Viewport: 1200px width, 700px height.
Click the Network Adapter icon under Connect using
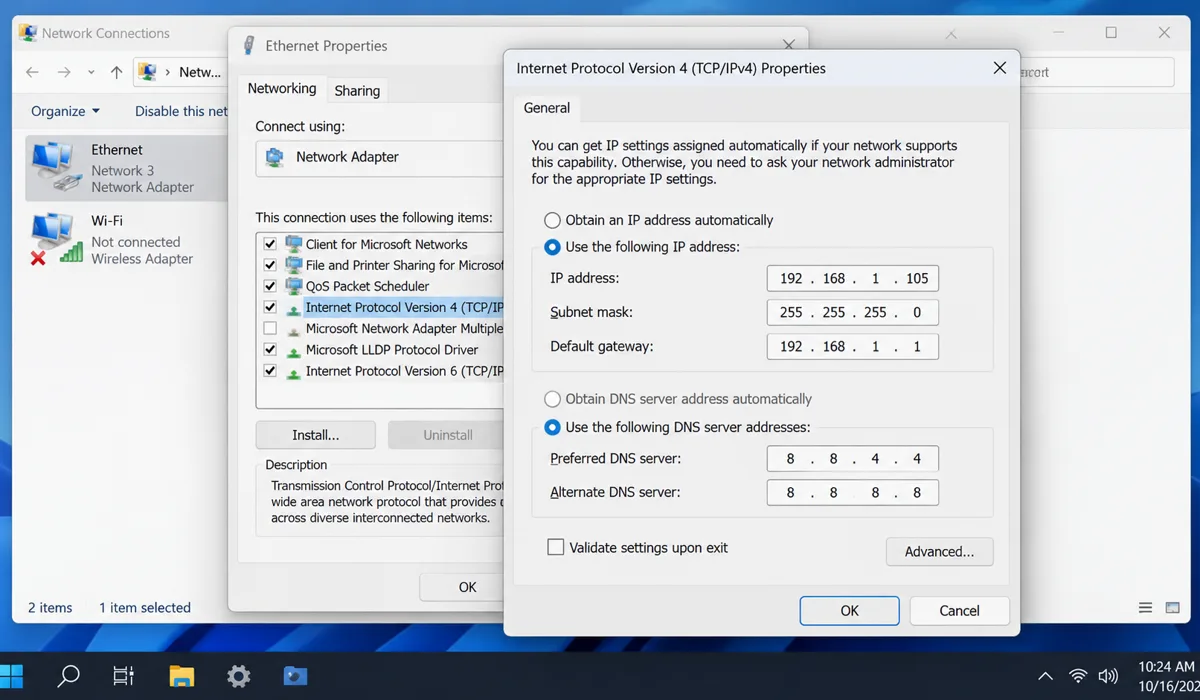coord(275,157)
